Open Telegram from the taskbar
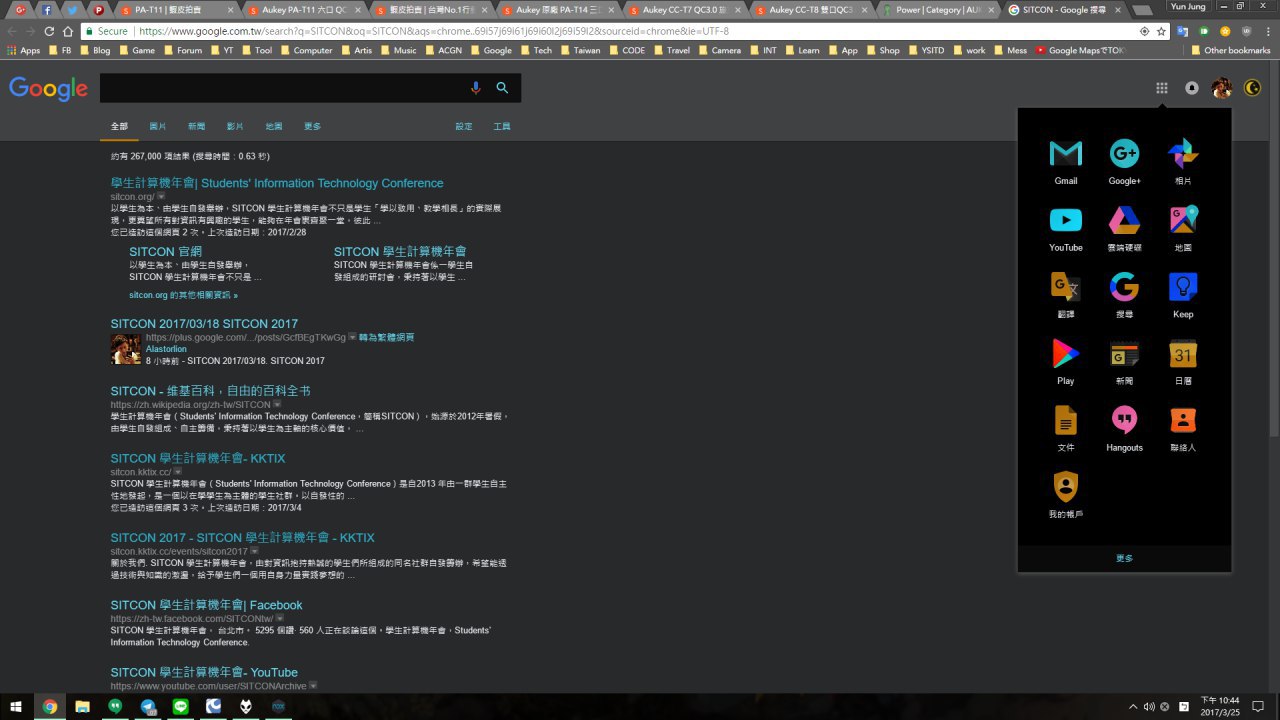The width and height of the screenshot is (1280, 720). [x=148, y=706]
